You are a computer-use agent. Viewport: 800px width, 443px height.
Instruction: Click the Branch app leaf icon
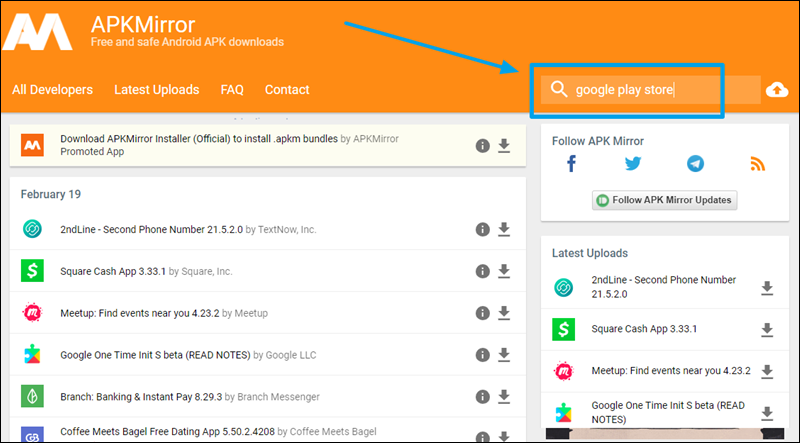click(x=32, y=397)
